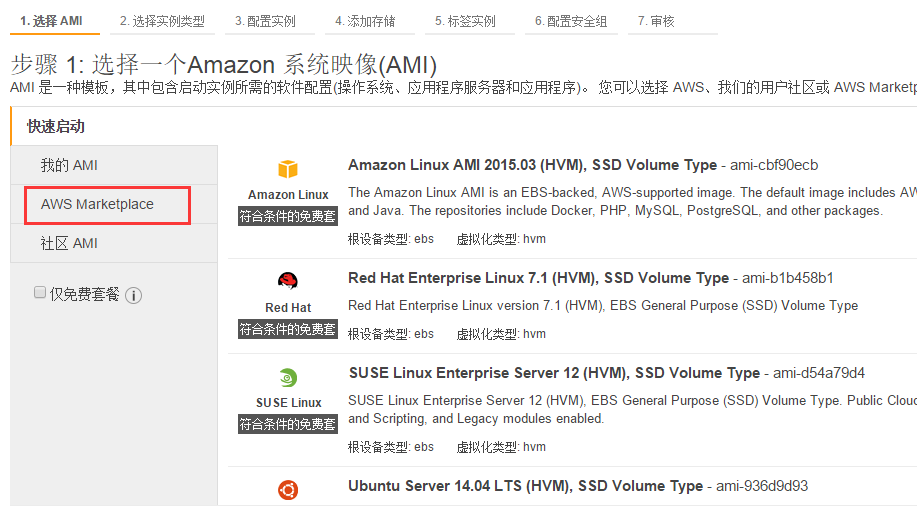This screenshot has width=917, height=519.
Task: Click 虚拟化类型: hvm in SUSE Linux row
Action: 501,448
